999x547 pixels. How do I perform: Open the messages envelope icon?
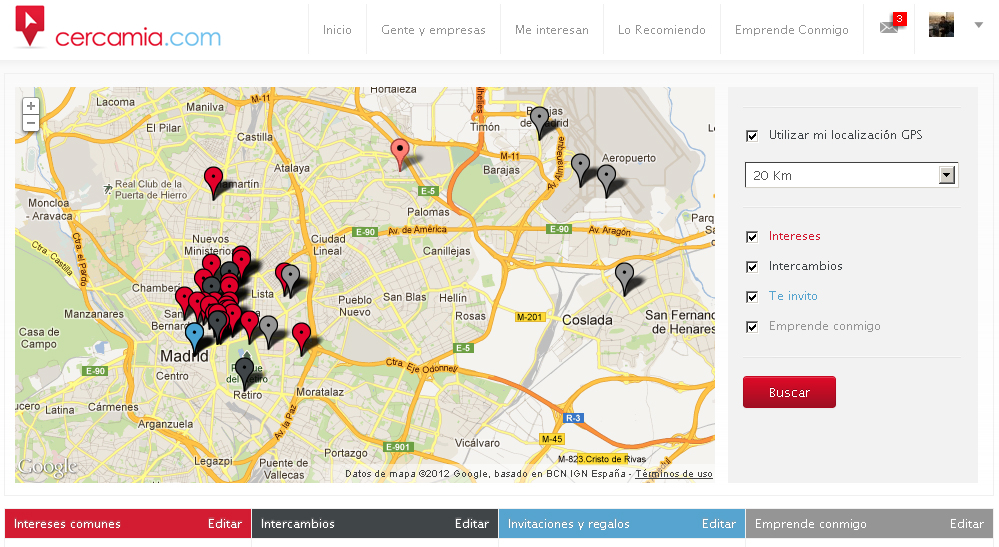tap(889, 27)
